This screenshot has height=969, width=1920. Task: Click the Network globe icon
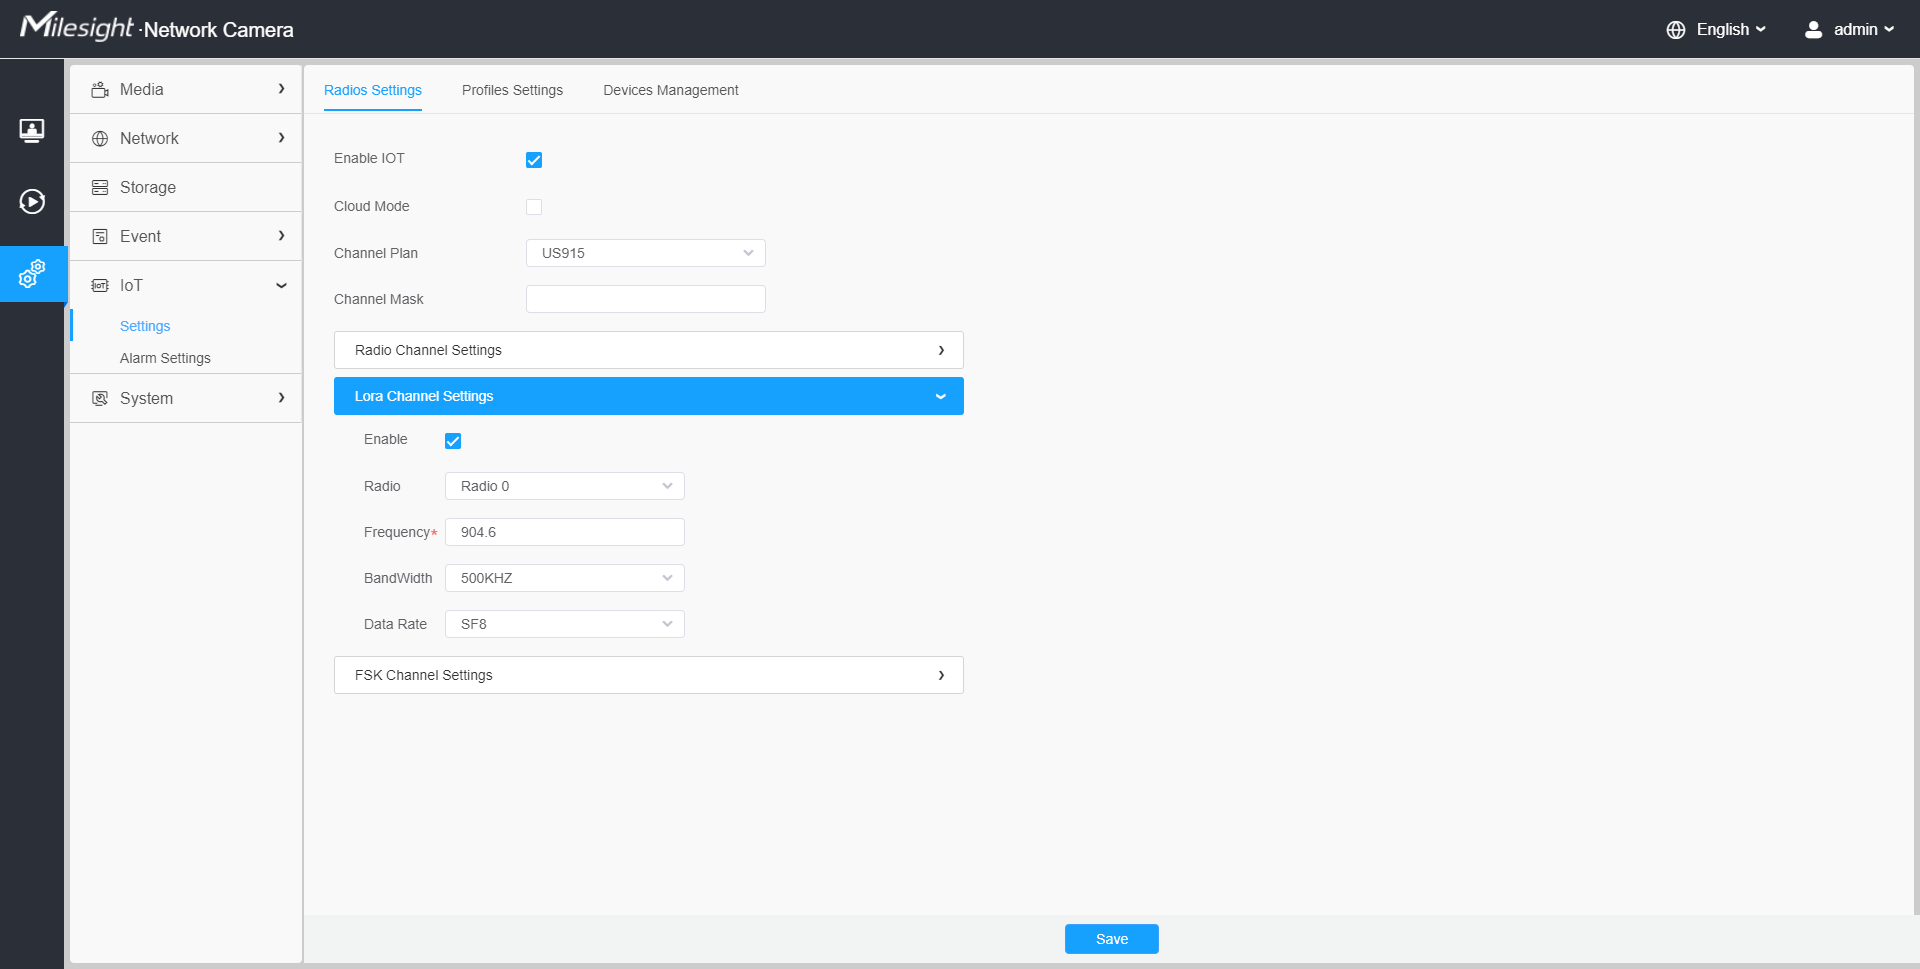pyautogui.click(x=100, y=138)
